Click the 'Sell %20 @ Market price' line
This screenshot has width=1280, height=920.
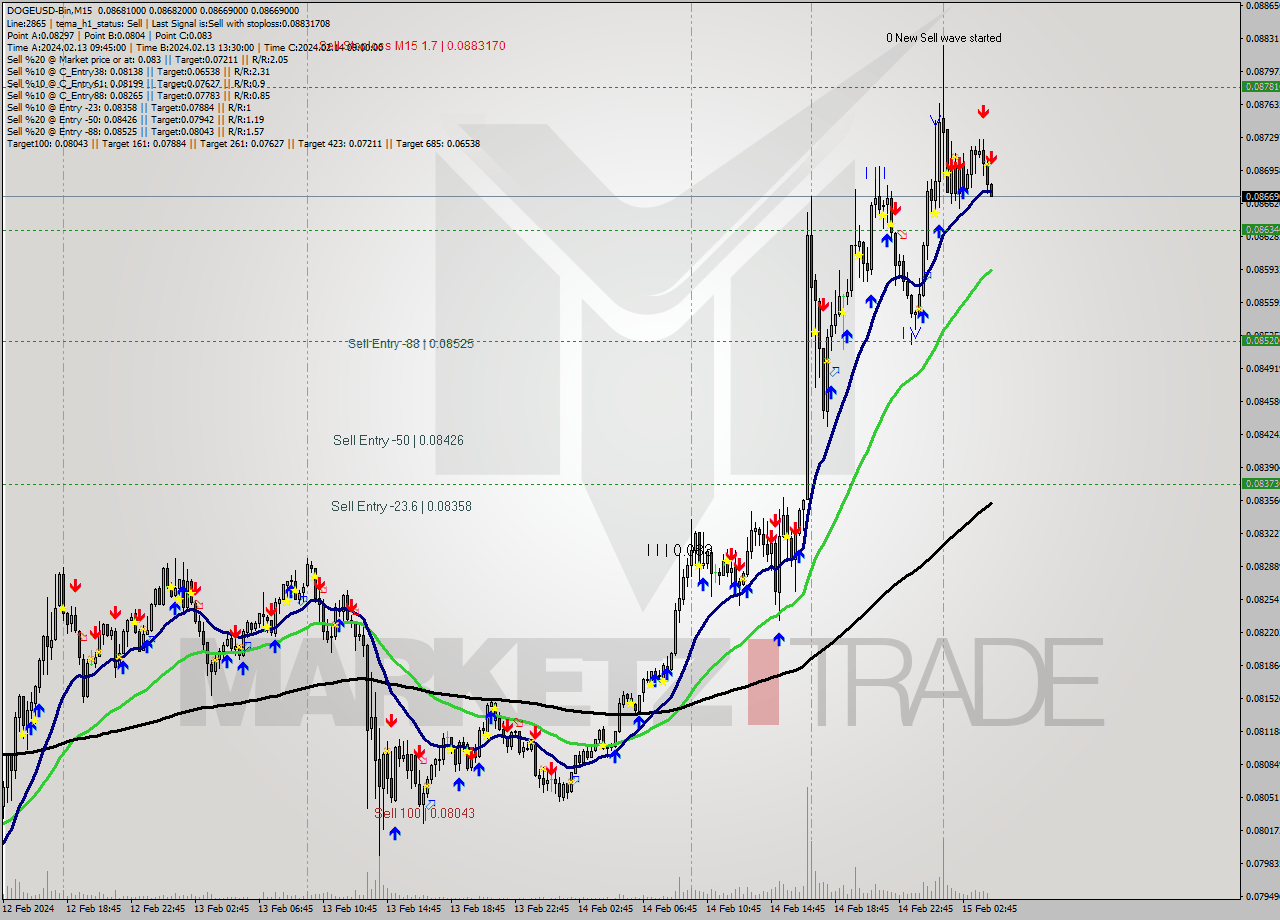(x=147, y=59)
